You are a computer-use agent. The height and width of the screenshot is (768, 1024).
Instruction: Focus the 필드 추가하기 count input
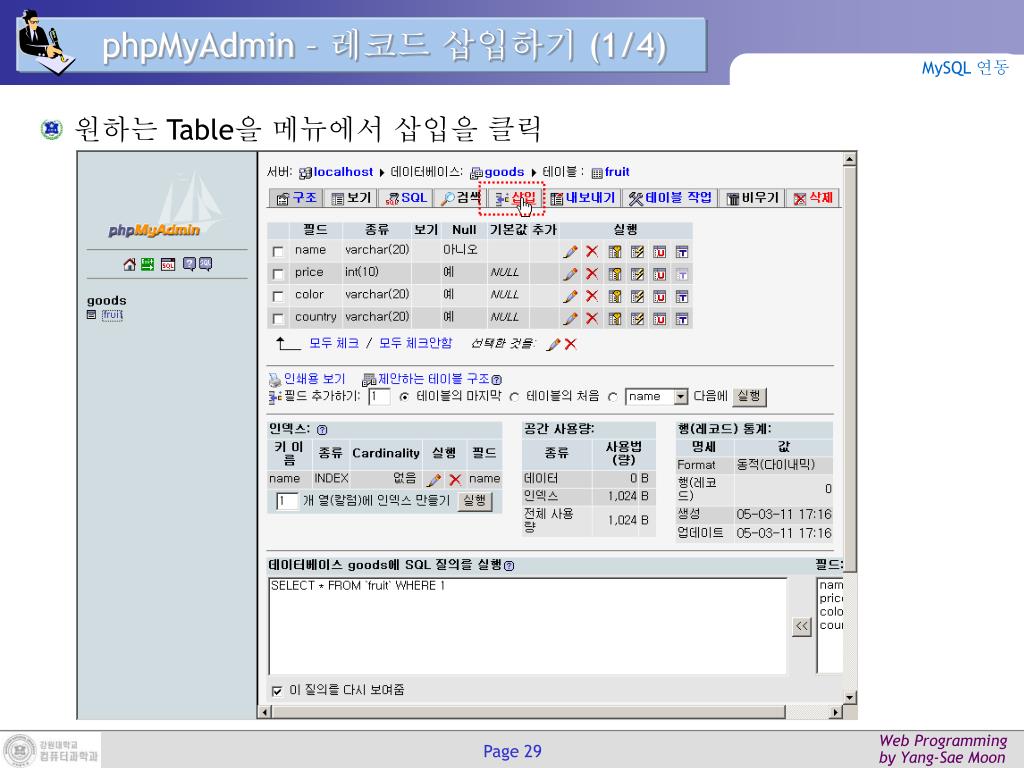[379, 396]
